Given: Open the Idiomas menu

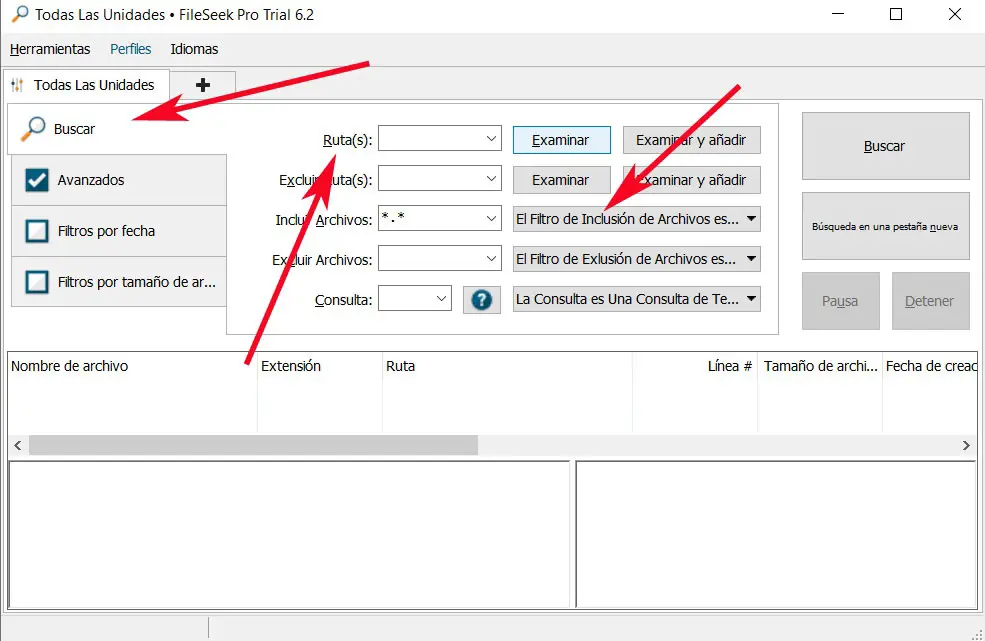Looking at the screenshot, I should pyautogui.click(x=194, y=49).
